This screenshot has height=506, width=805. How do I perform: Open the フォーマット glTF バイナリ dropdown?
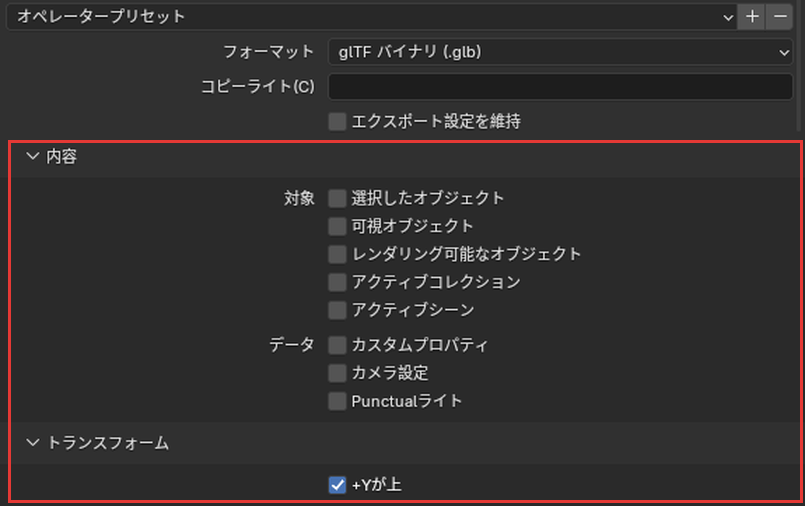[561, 52]
